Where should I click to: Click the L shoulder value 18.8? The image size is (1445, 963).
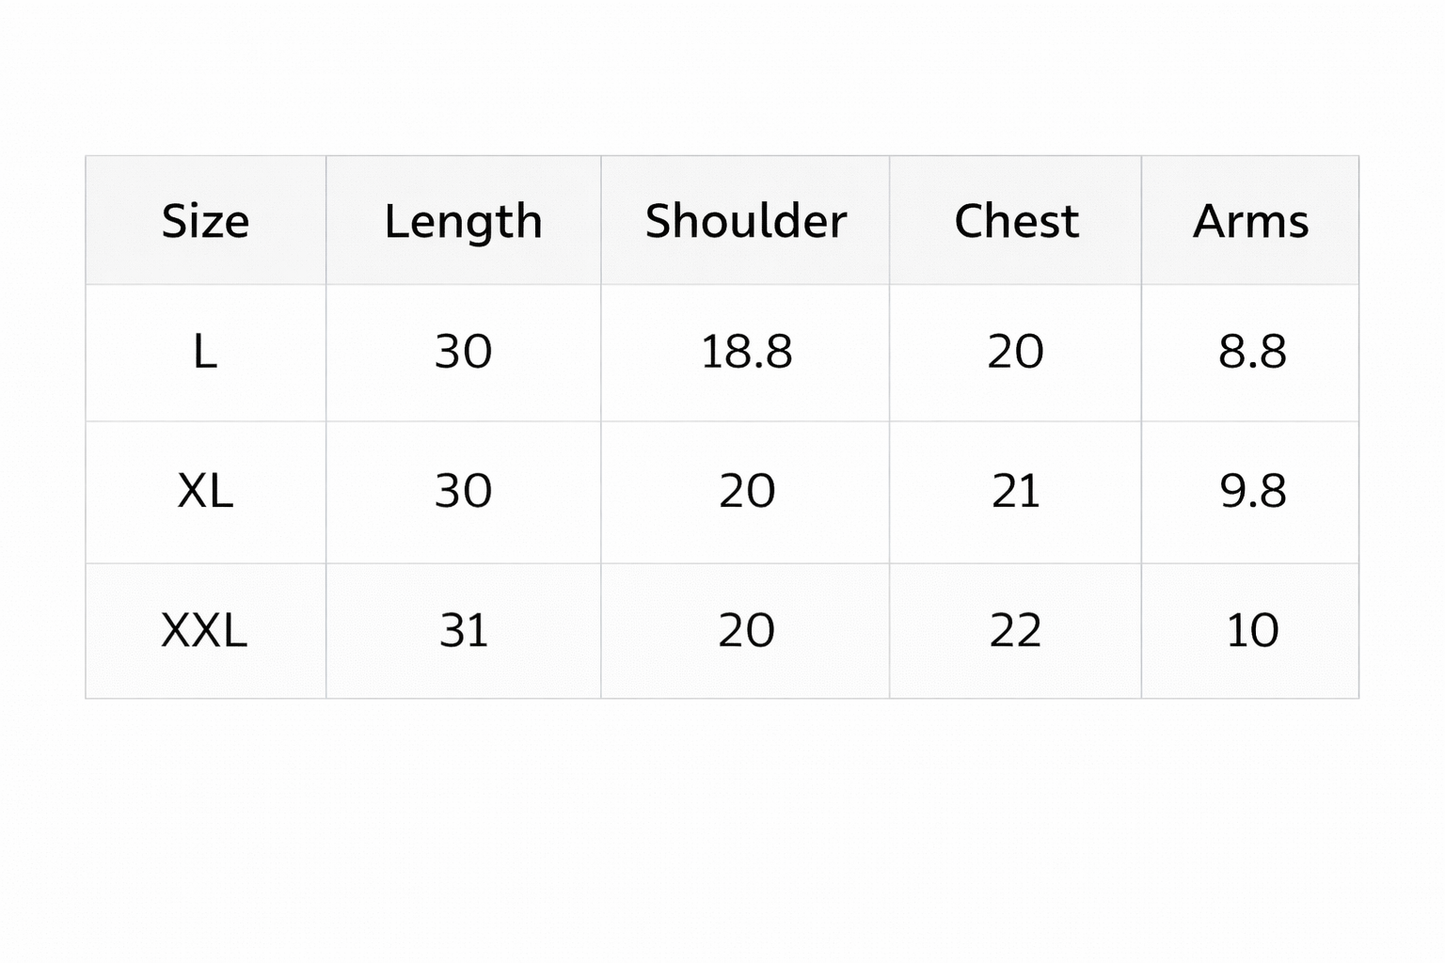pos(746,352)
